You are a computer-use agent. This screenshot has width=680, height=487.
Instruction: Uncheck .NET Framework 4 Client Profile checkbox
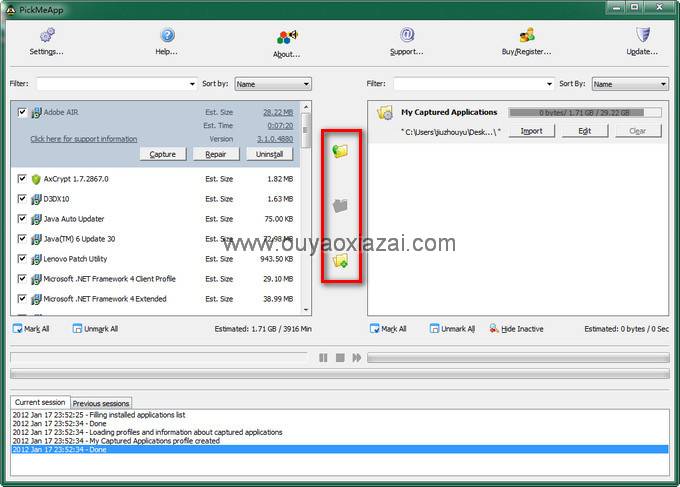point(22,278)
